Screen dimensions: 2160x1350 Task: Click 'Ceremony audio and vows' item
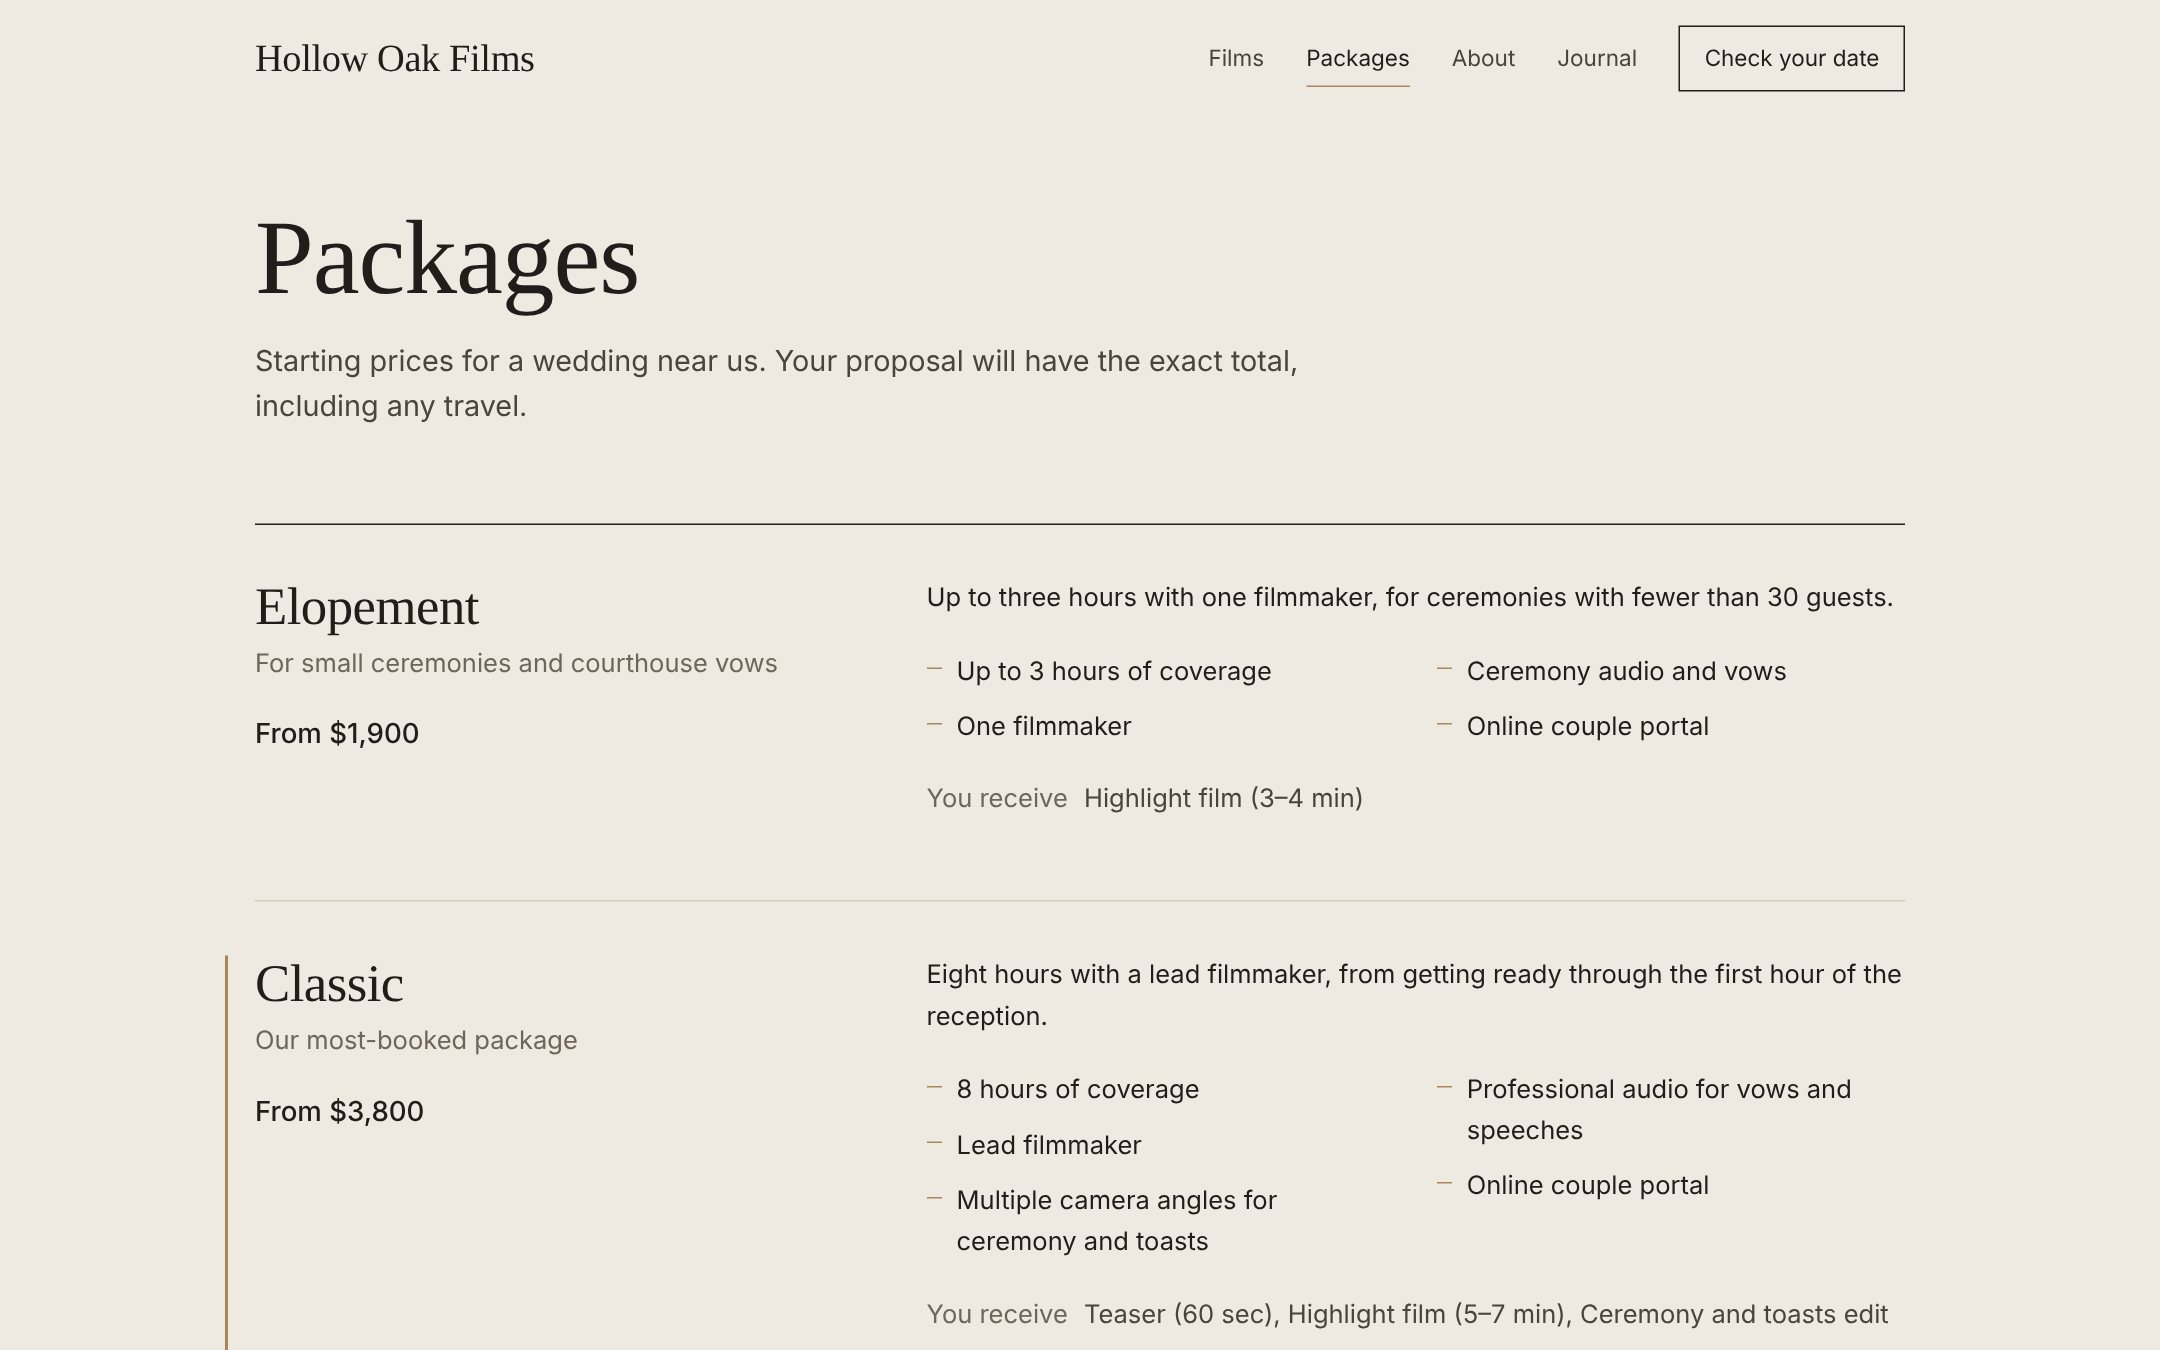(x=1626, y=671)
